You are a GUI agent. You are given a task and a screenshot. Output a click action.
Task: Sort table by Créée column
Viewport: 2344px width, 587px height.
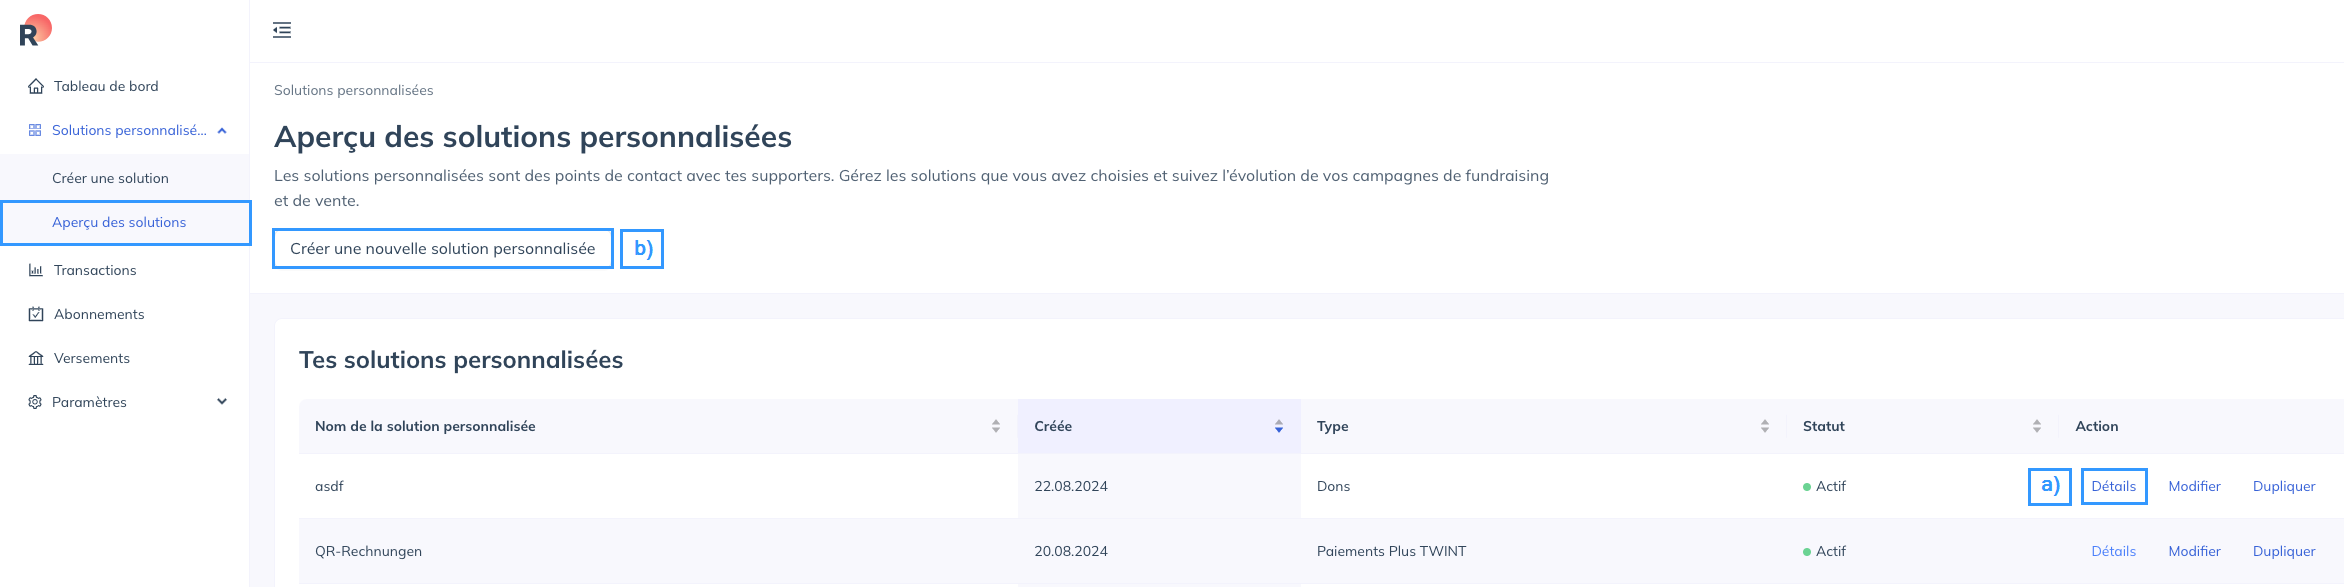(x=1279, y=426)
